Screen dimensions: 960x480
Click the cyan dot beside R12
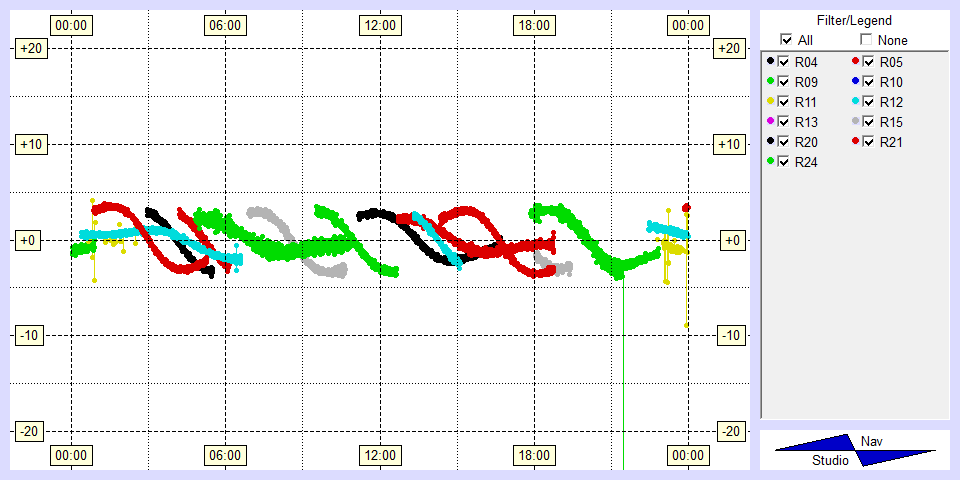click(855, 102)
